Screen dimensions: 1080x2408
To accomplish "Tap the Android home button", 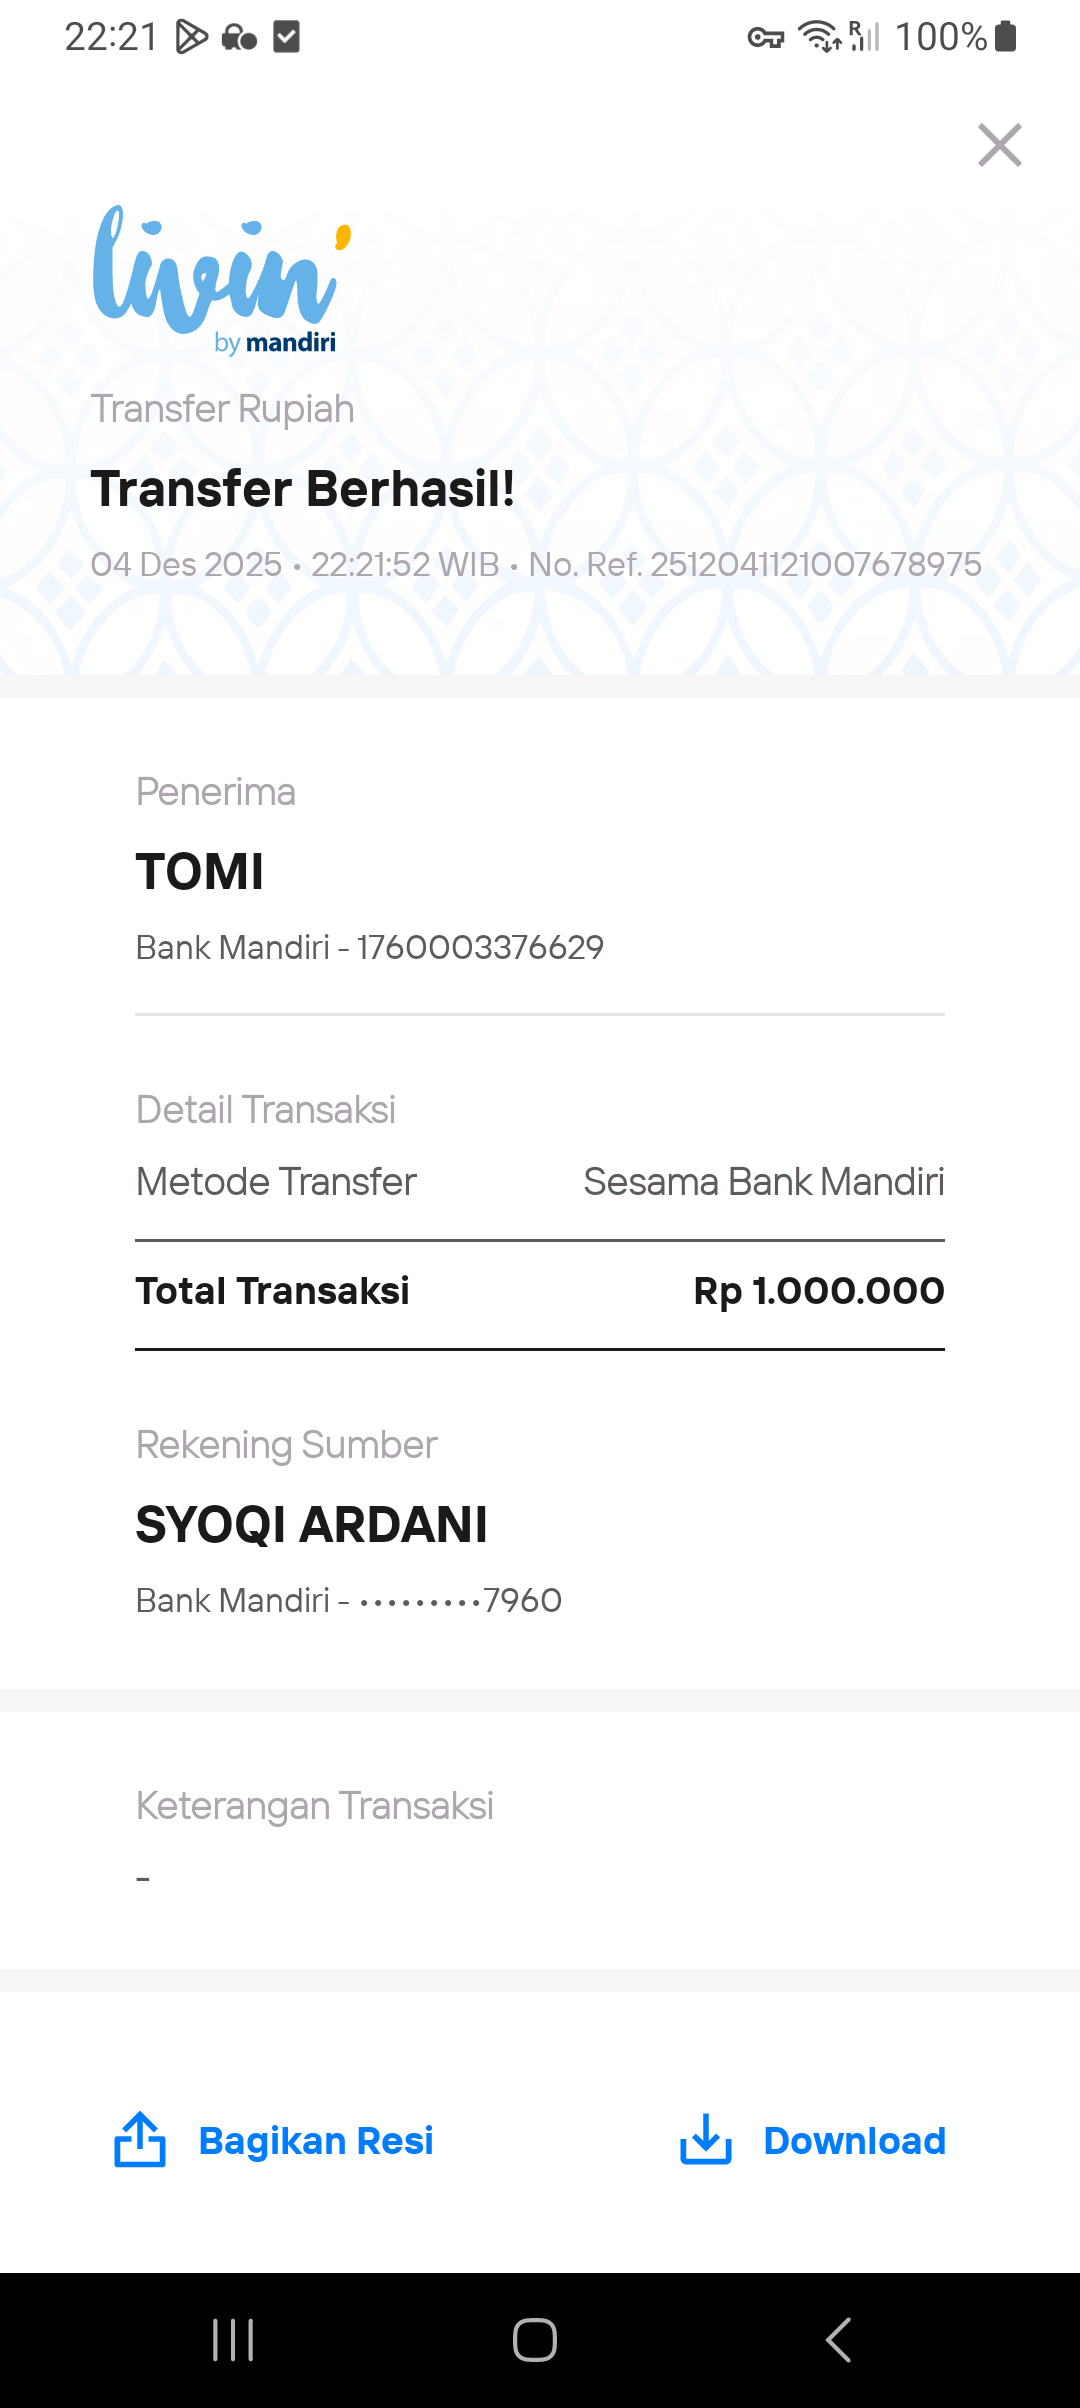I will coord(535,2340).
